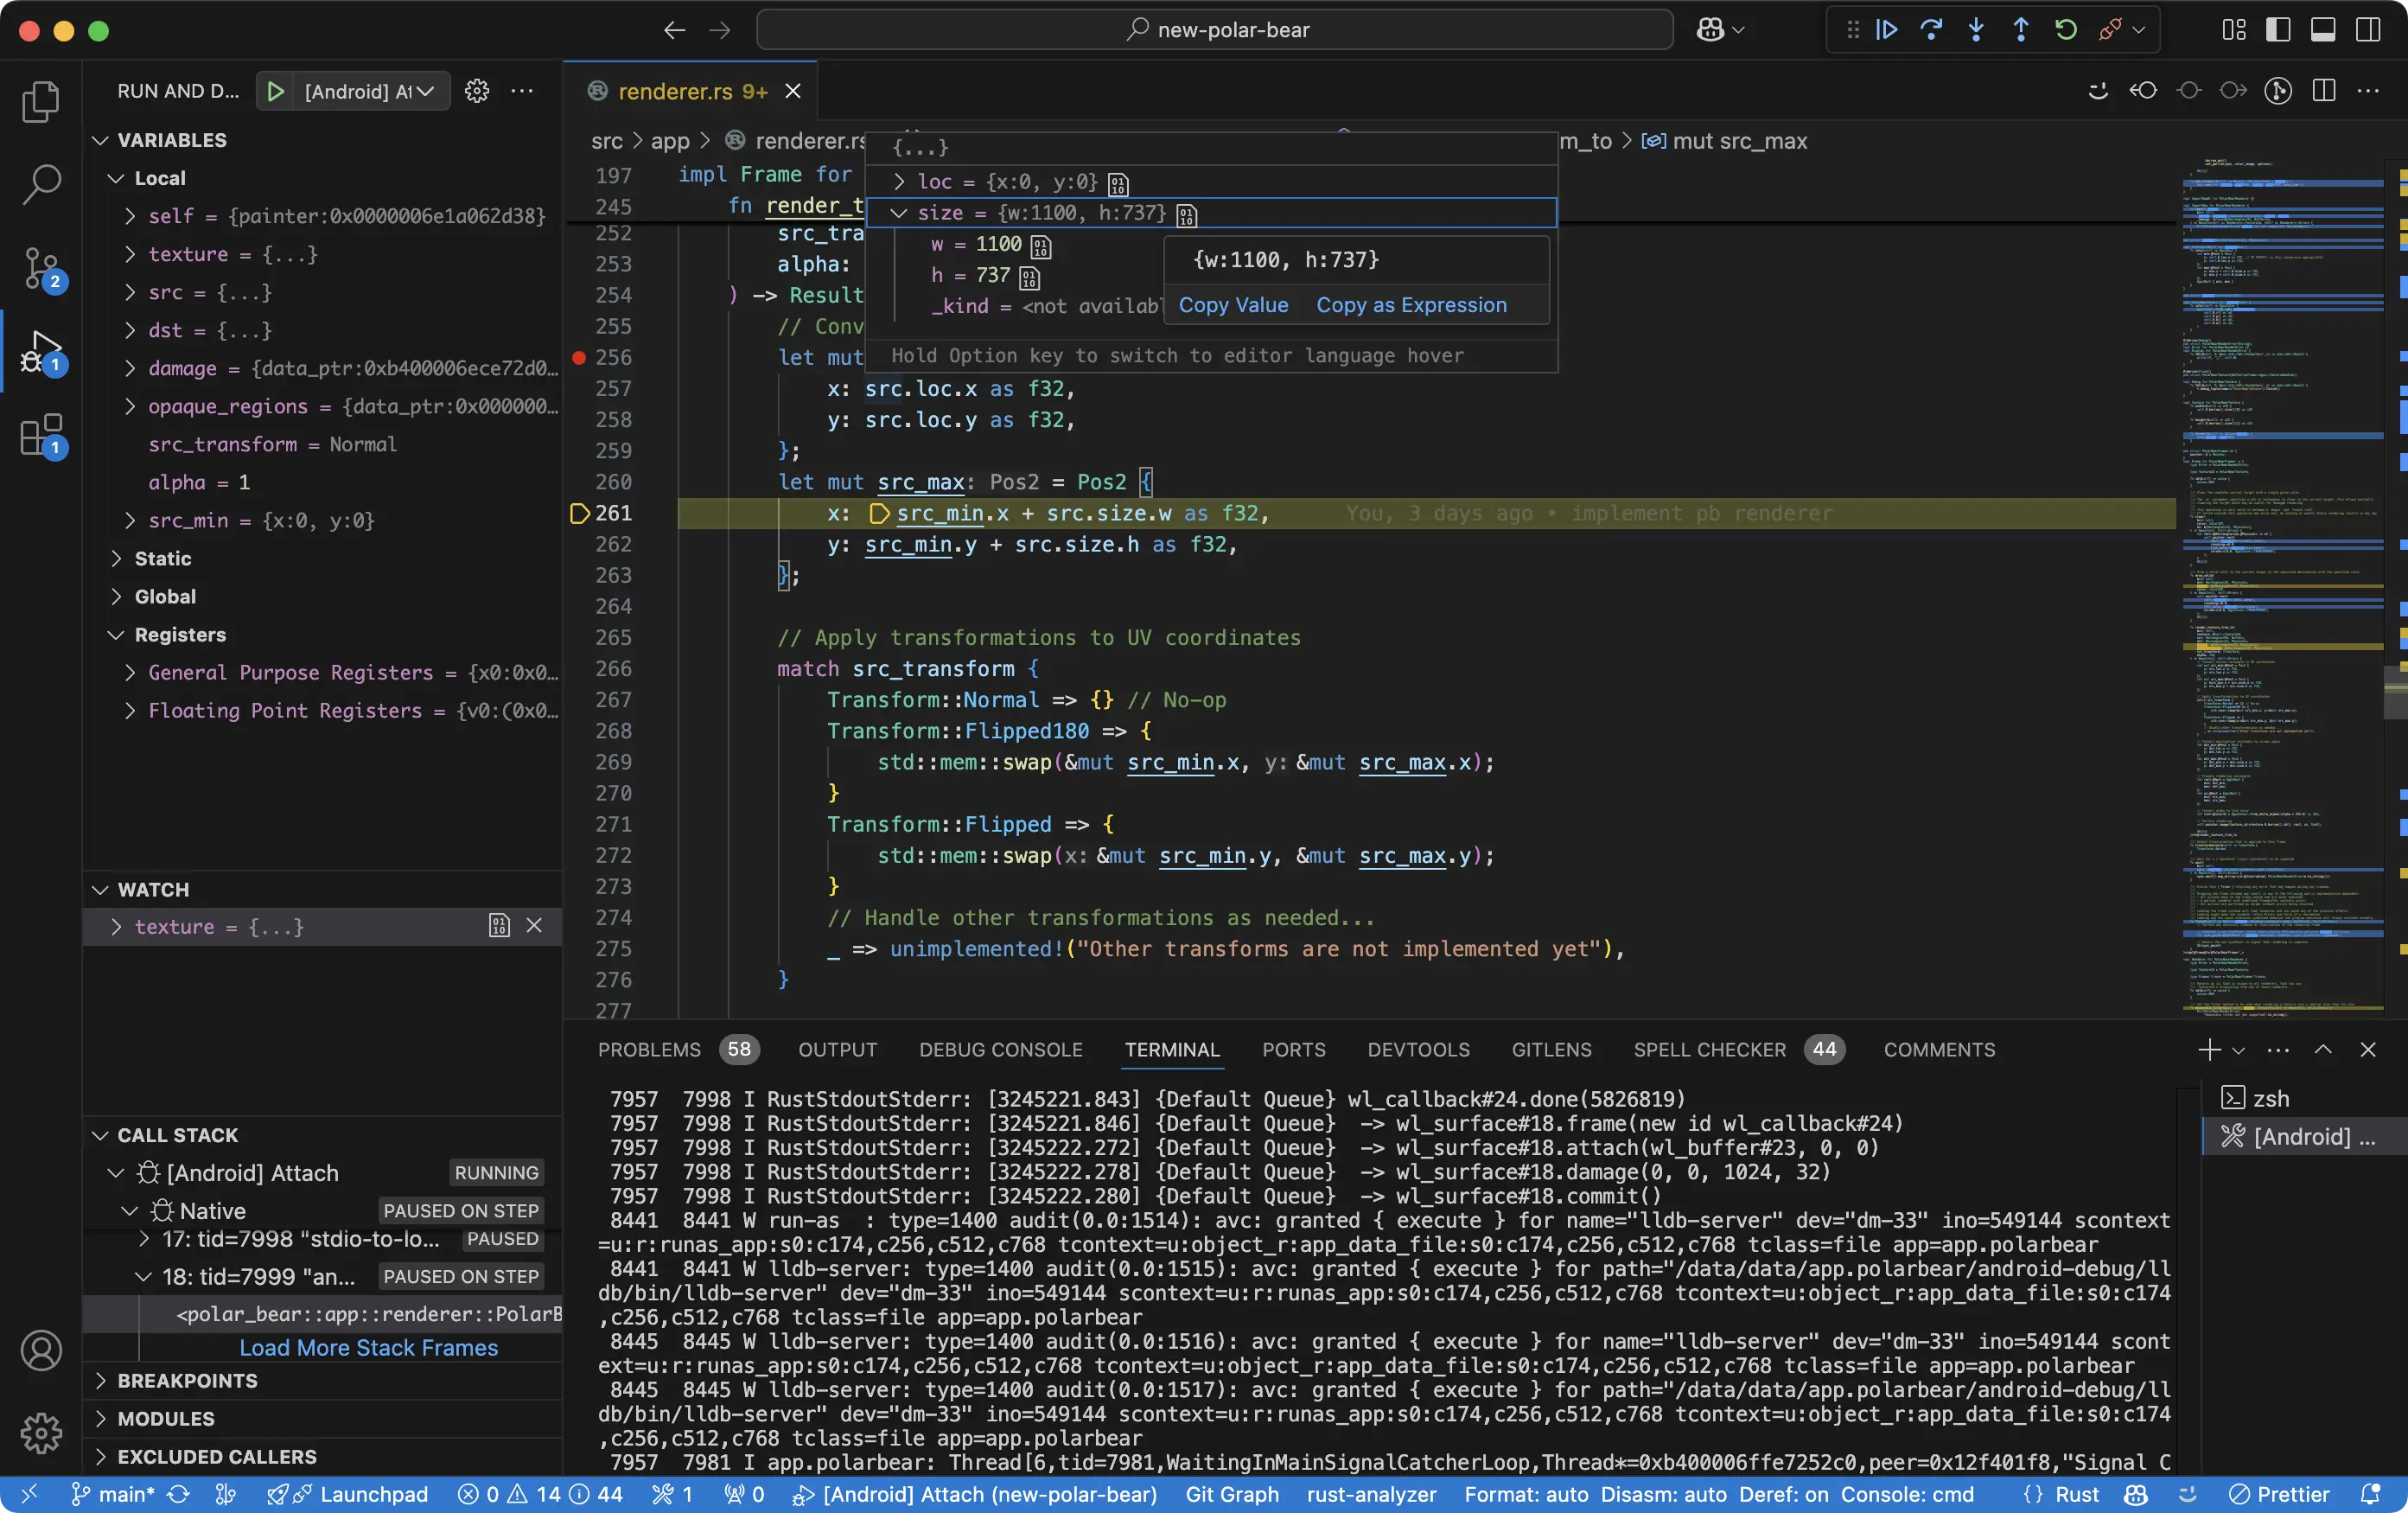Switch to DEBUG CONSOLE tab
This screenshot has width=2408, height=1513.
point(1000,1049)
